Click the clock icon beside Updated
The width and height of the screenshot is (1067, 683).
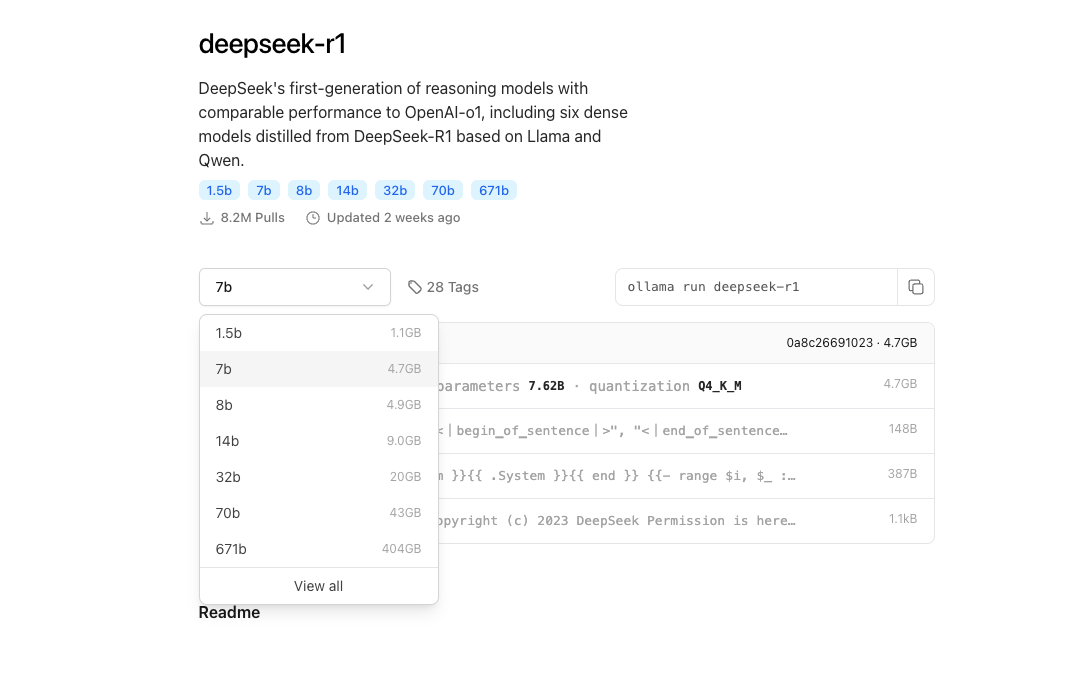tap(312, 218)
